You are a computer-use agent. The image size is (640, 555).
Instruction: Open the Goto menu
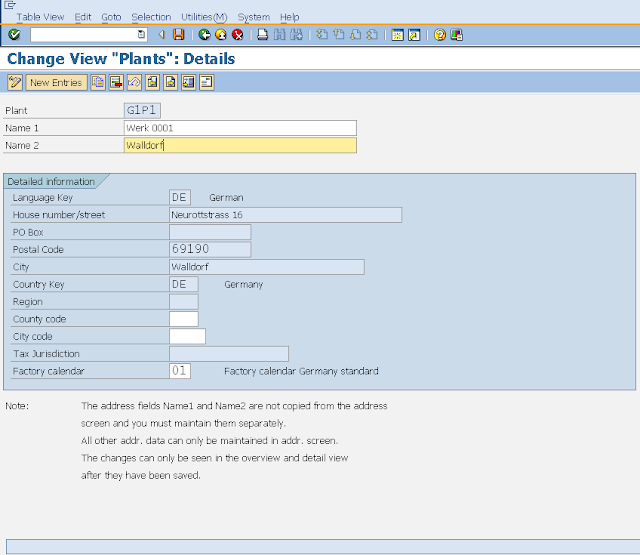click(111, 17)
